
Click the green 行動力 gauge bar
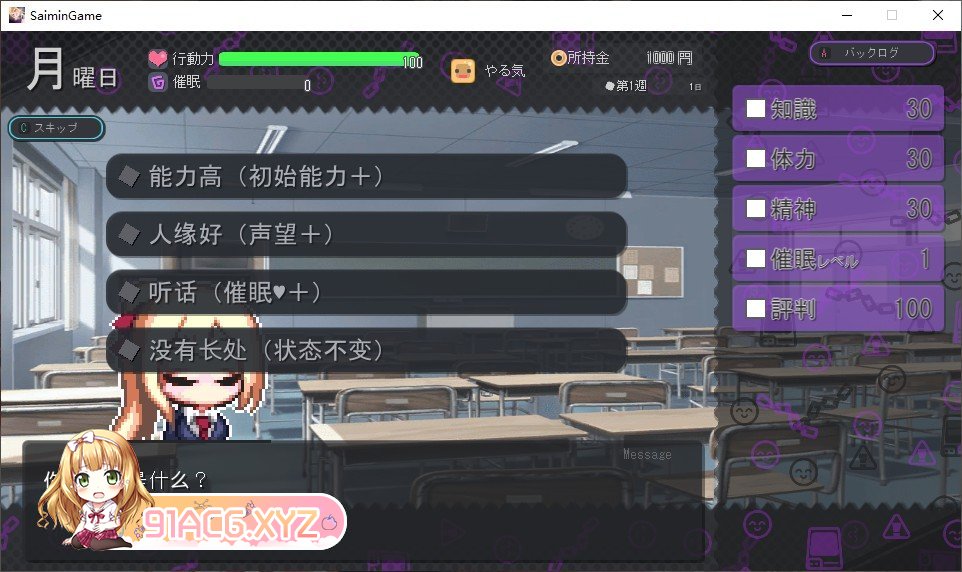319,59
